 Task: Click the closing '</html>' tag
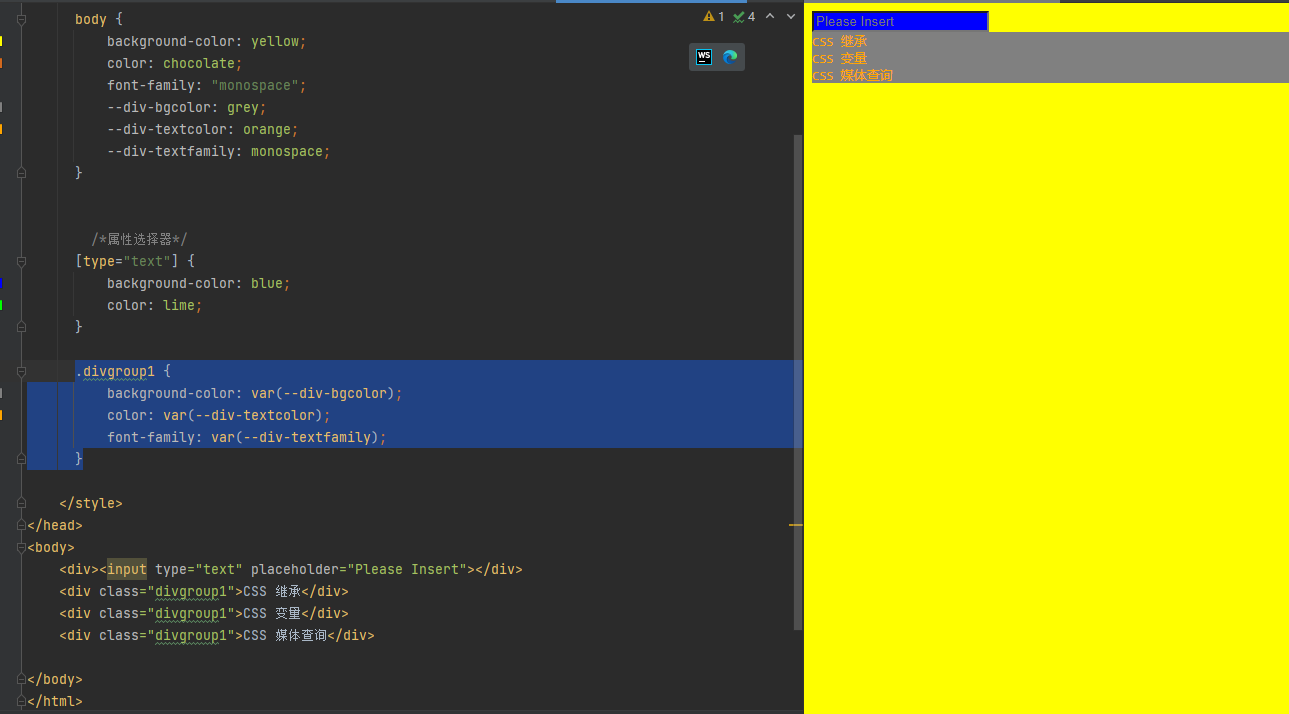[55, 701]
